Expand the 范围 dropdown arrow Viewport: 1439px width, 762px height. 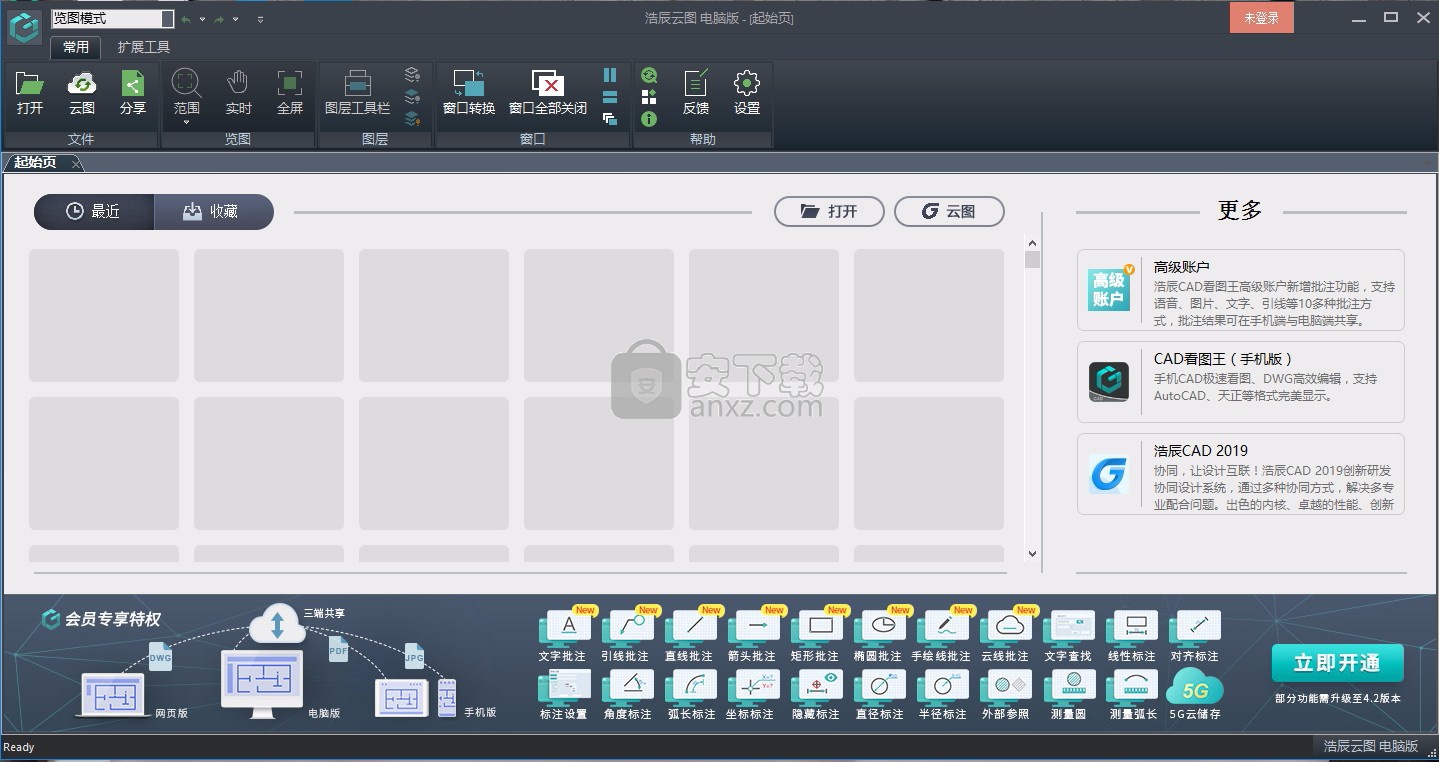point(186,122)
